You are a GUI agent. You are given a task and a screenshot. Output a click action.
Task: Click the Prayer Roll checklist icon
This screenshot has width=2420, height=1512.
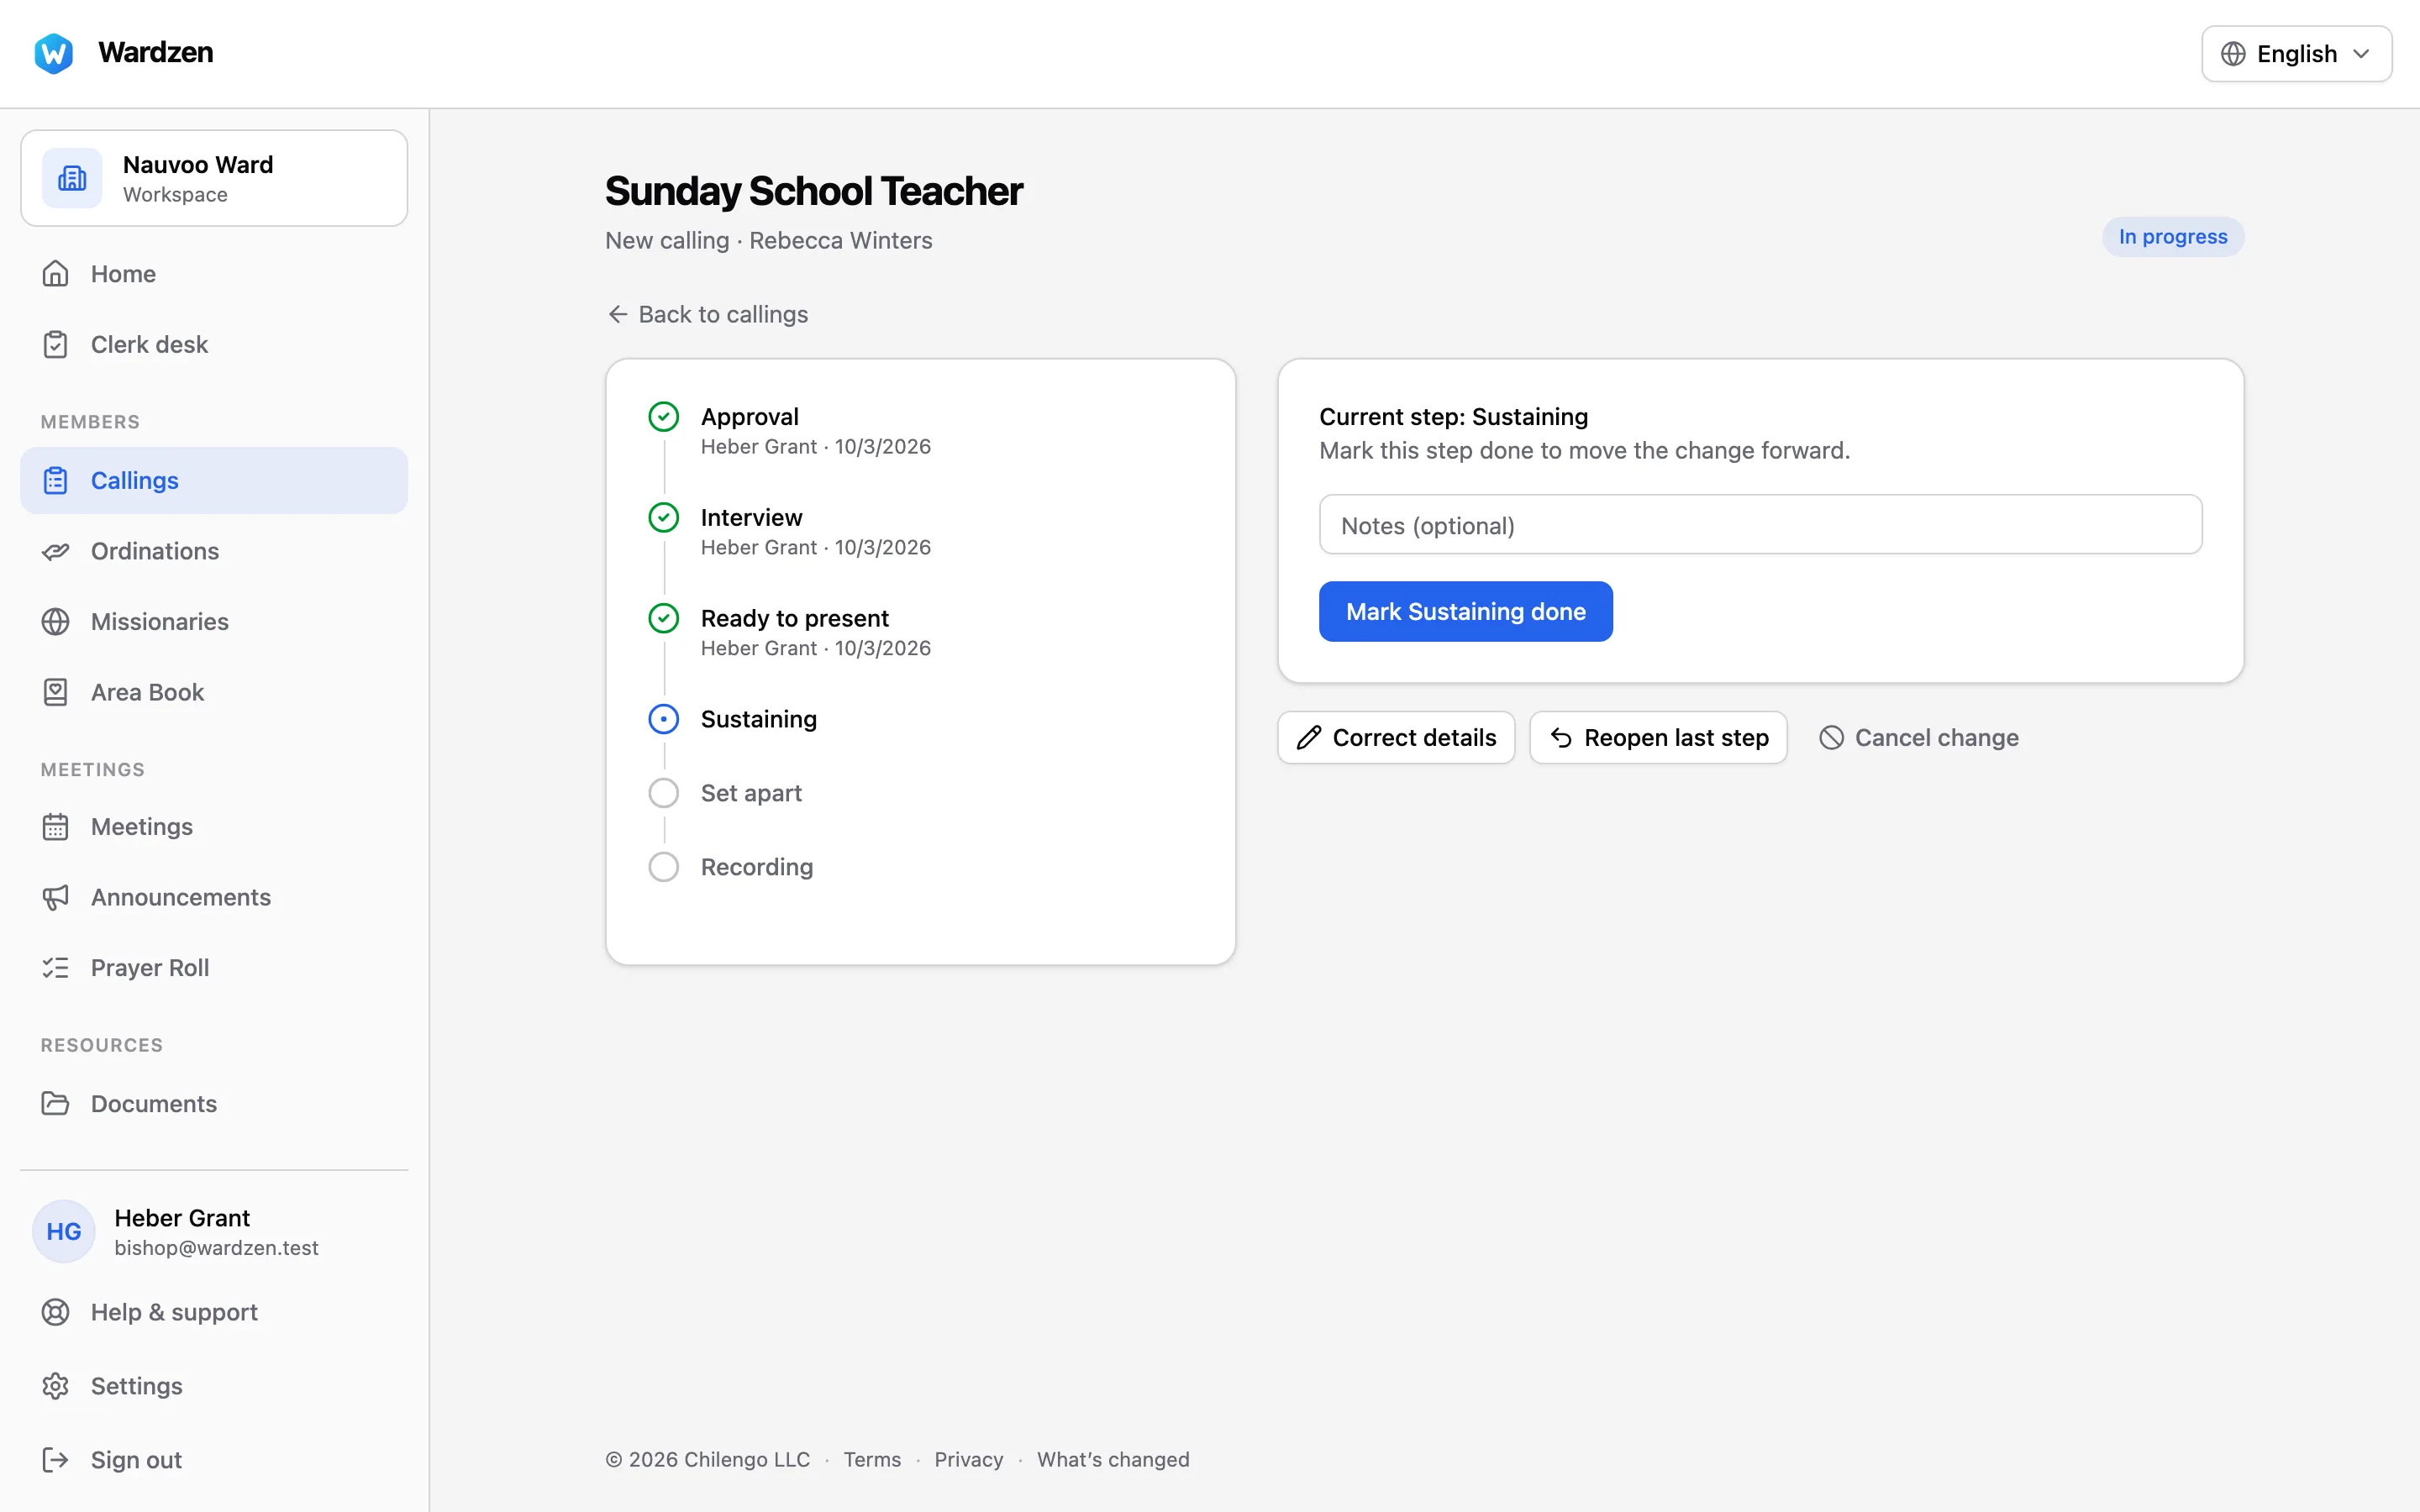[55, 967]
